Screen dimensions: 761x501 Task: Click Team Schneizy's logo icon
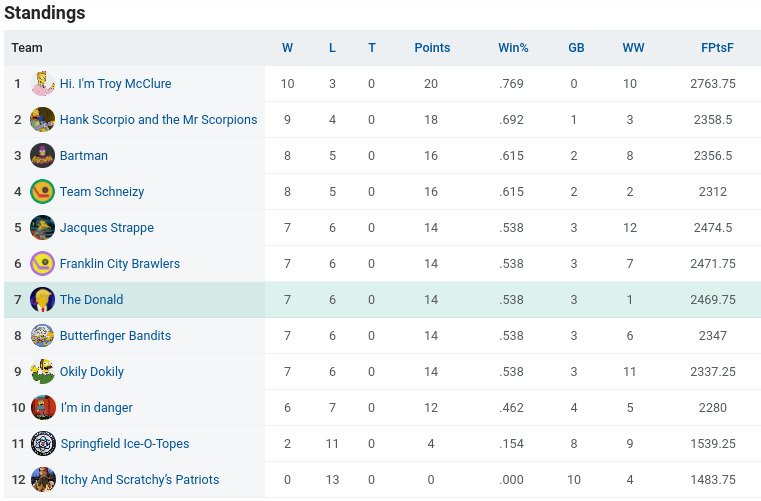coord(42,192)
